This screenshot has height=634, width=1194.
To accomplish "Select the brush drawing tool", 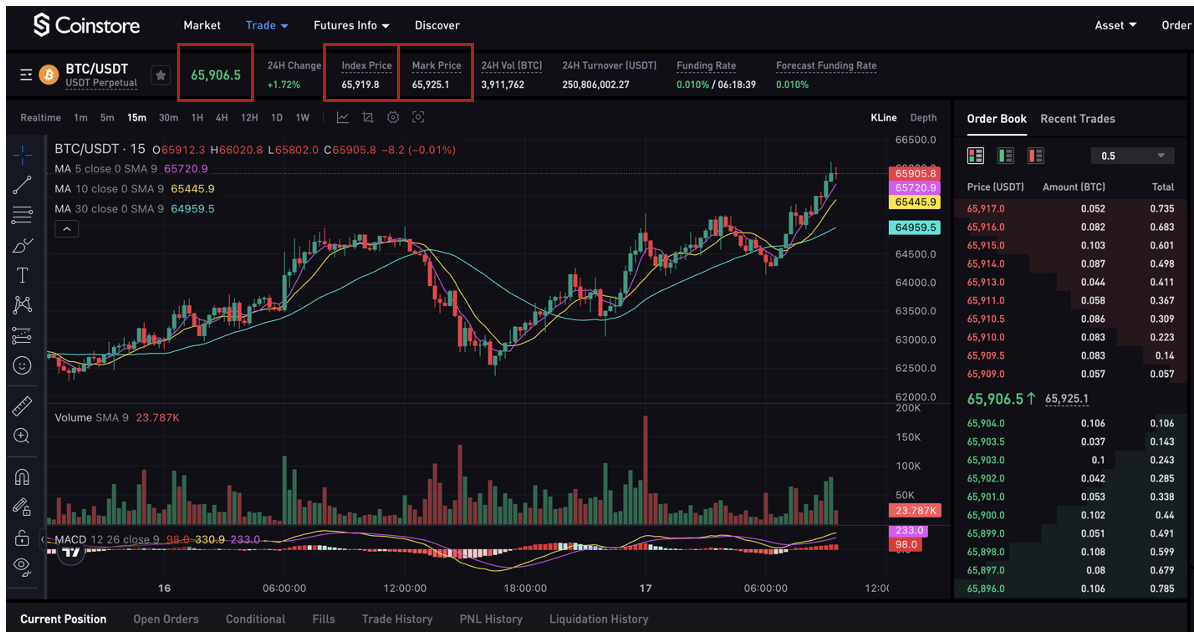I will pos(22,246).
